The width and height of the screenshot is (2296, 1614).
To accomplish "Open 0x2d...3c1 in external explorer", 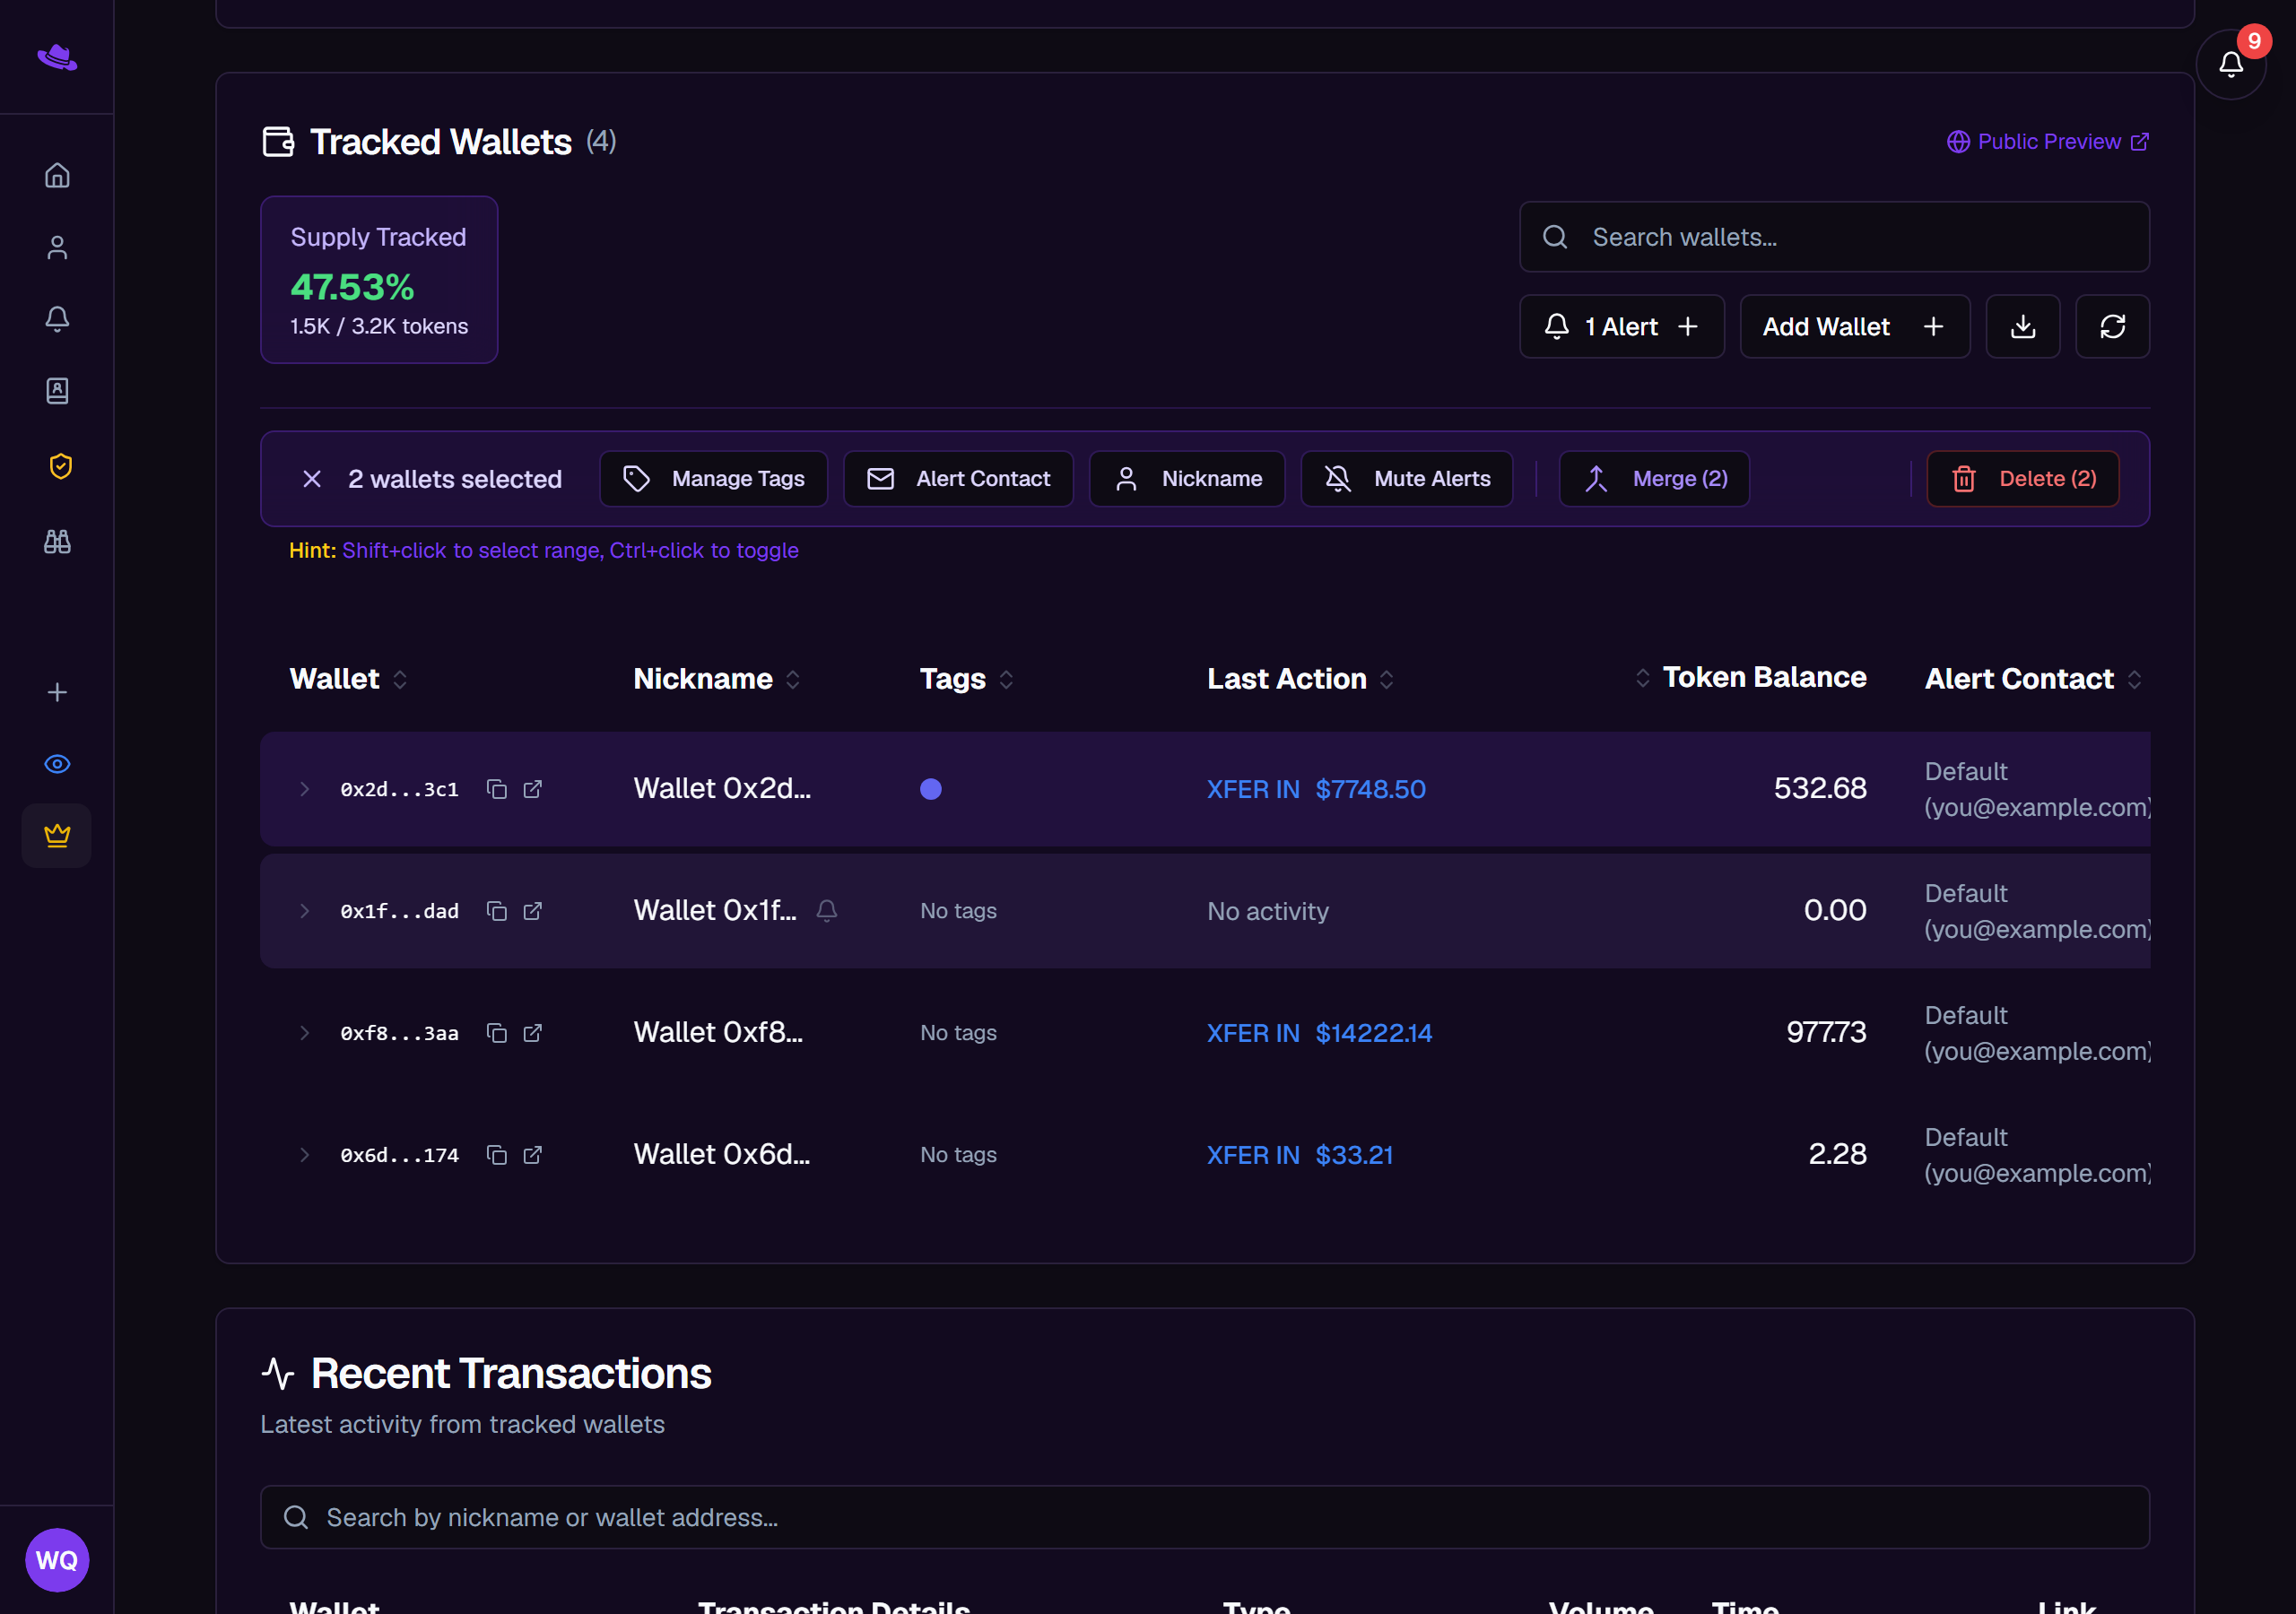I will tap(533, 789).
